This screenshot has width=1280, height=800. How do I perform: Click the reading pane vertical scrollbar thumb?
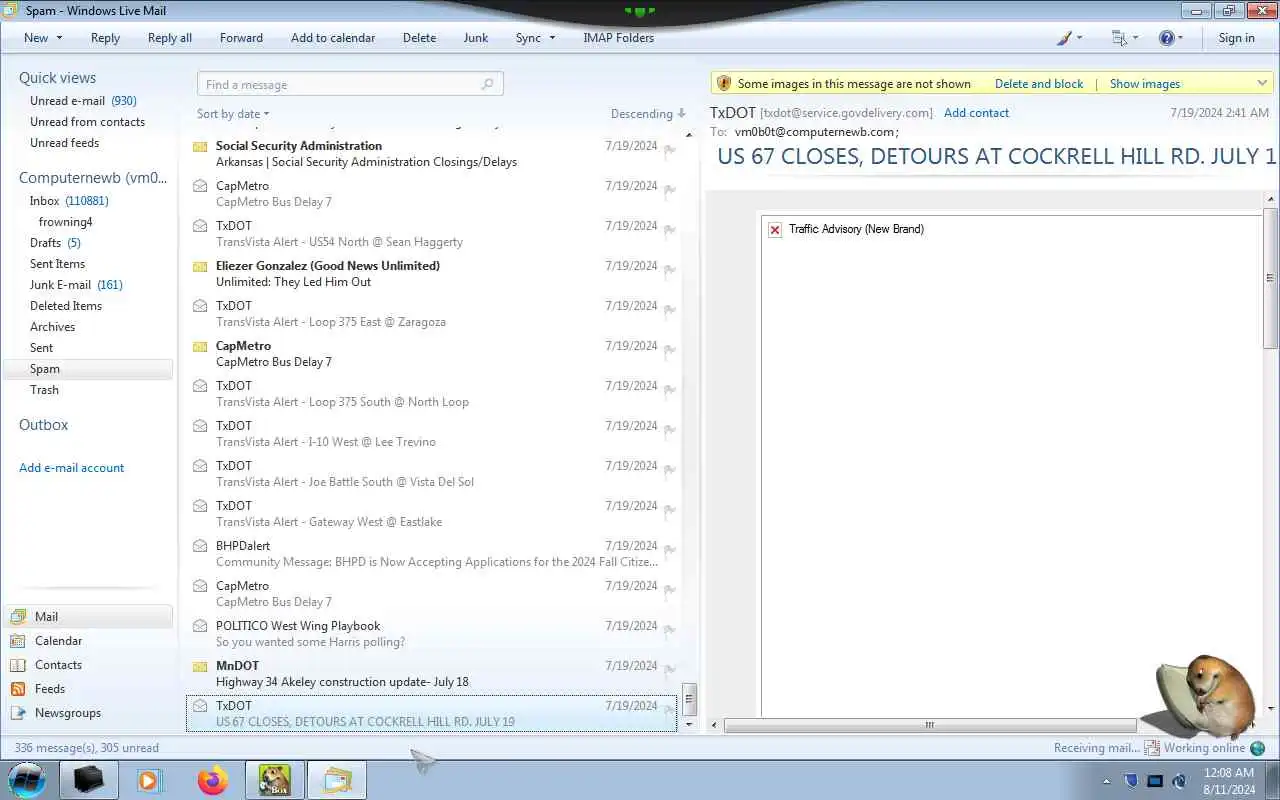(x=1271, y=278)
